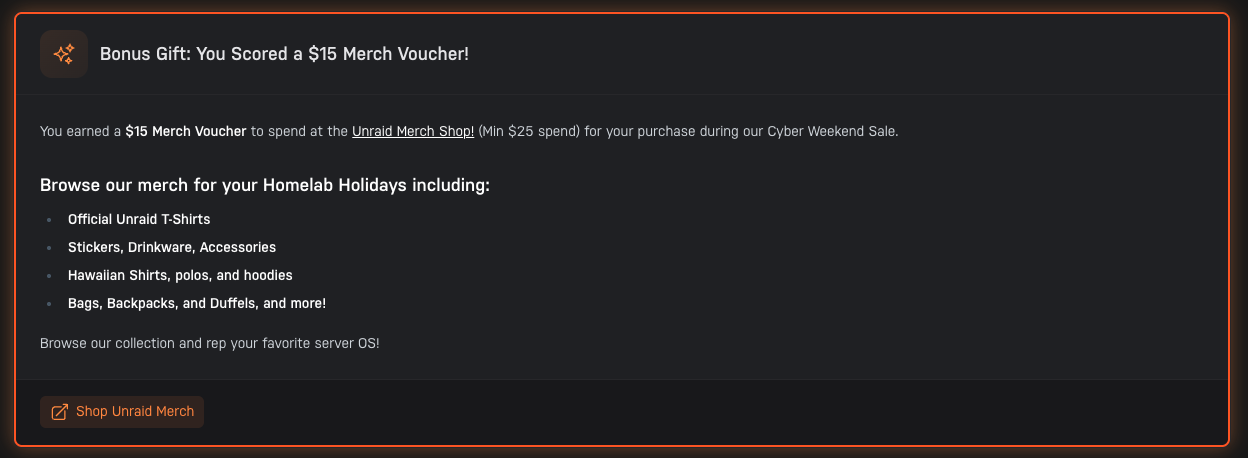Click the external-link icon on the merch button
The image size is (1248, 458).
tap(60, 412)
